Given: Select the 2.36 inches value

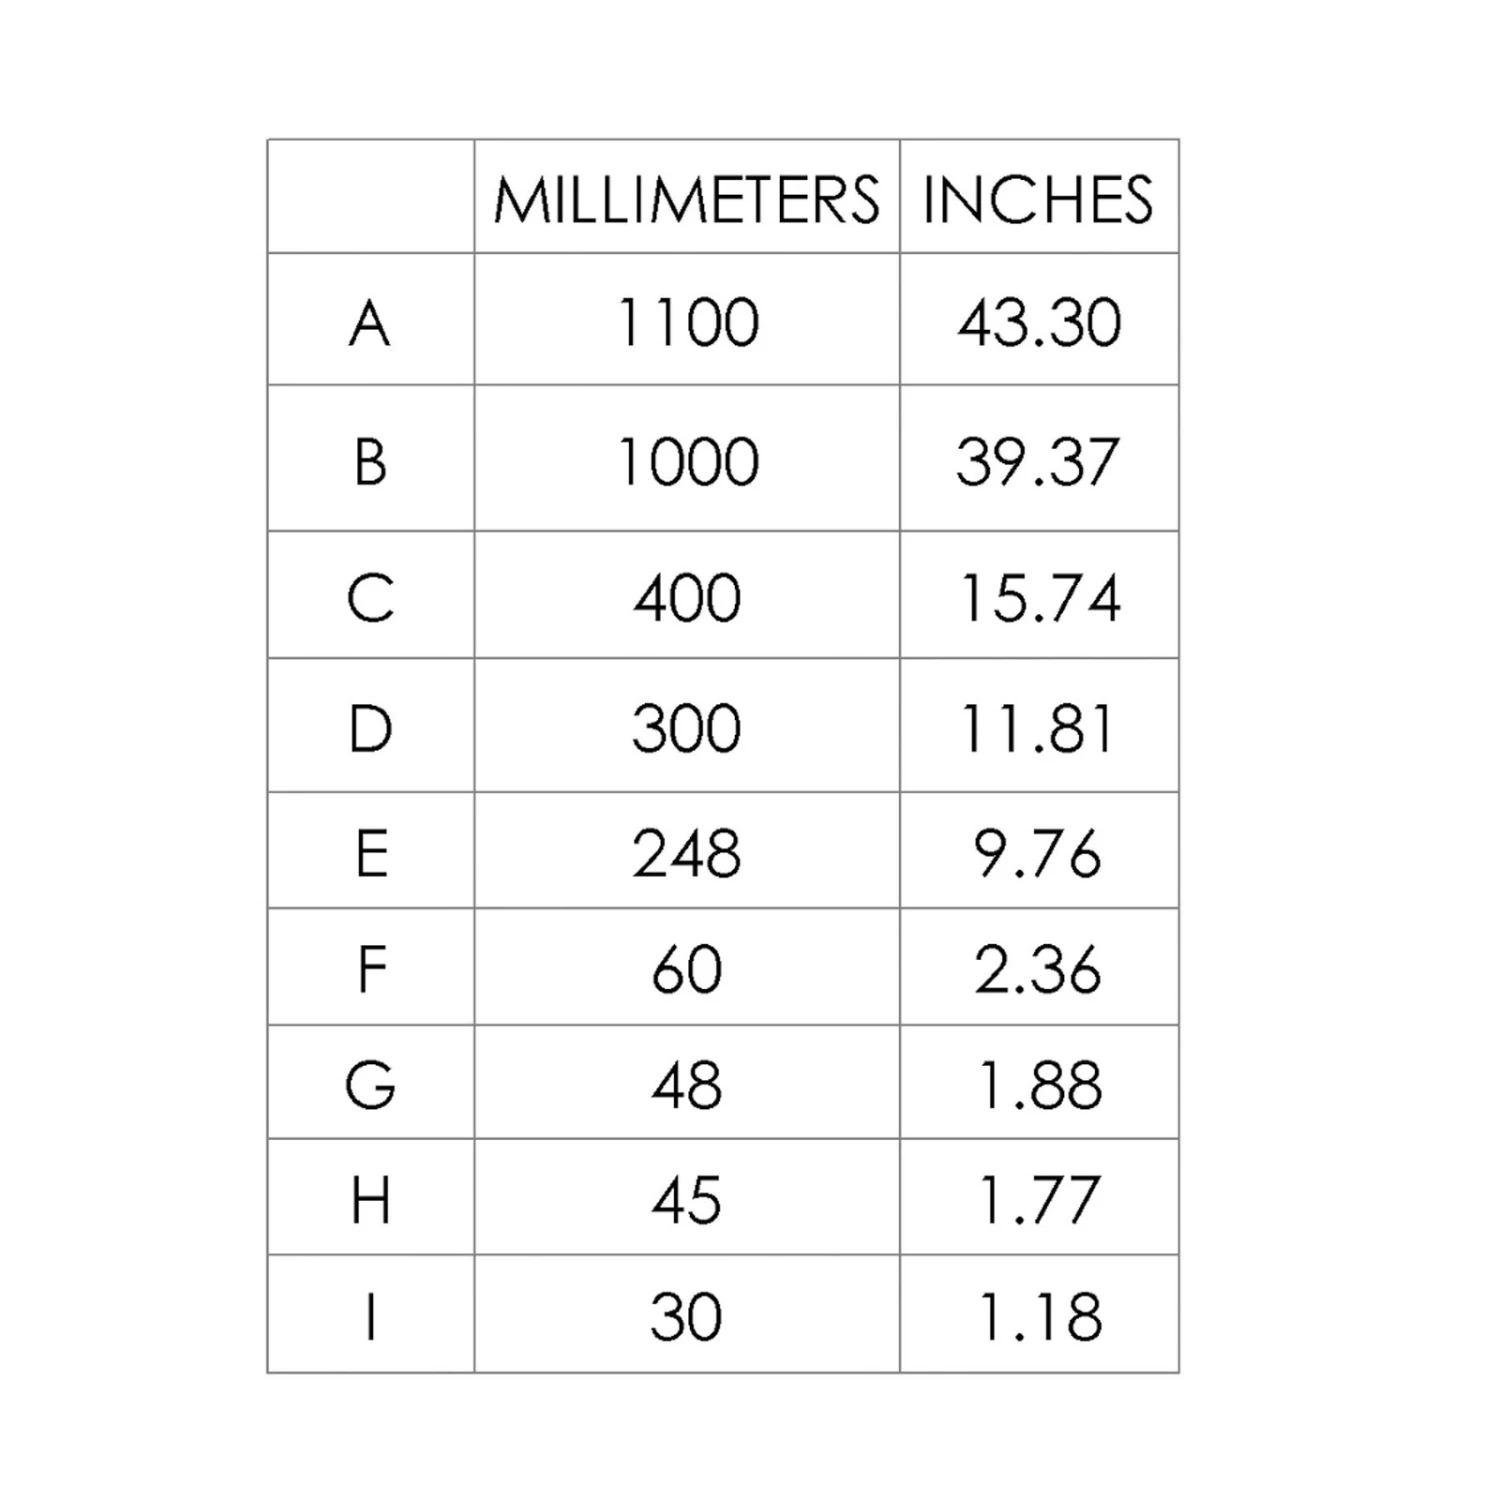Looking at the screenshot, I should tap(1038, 969).
